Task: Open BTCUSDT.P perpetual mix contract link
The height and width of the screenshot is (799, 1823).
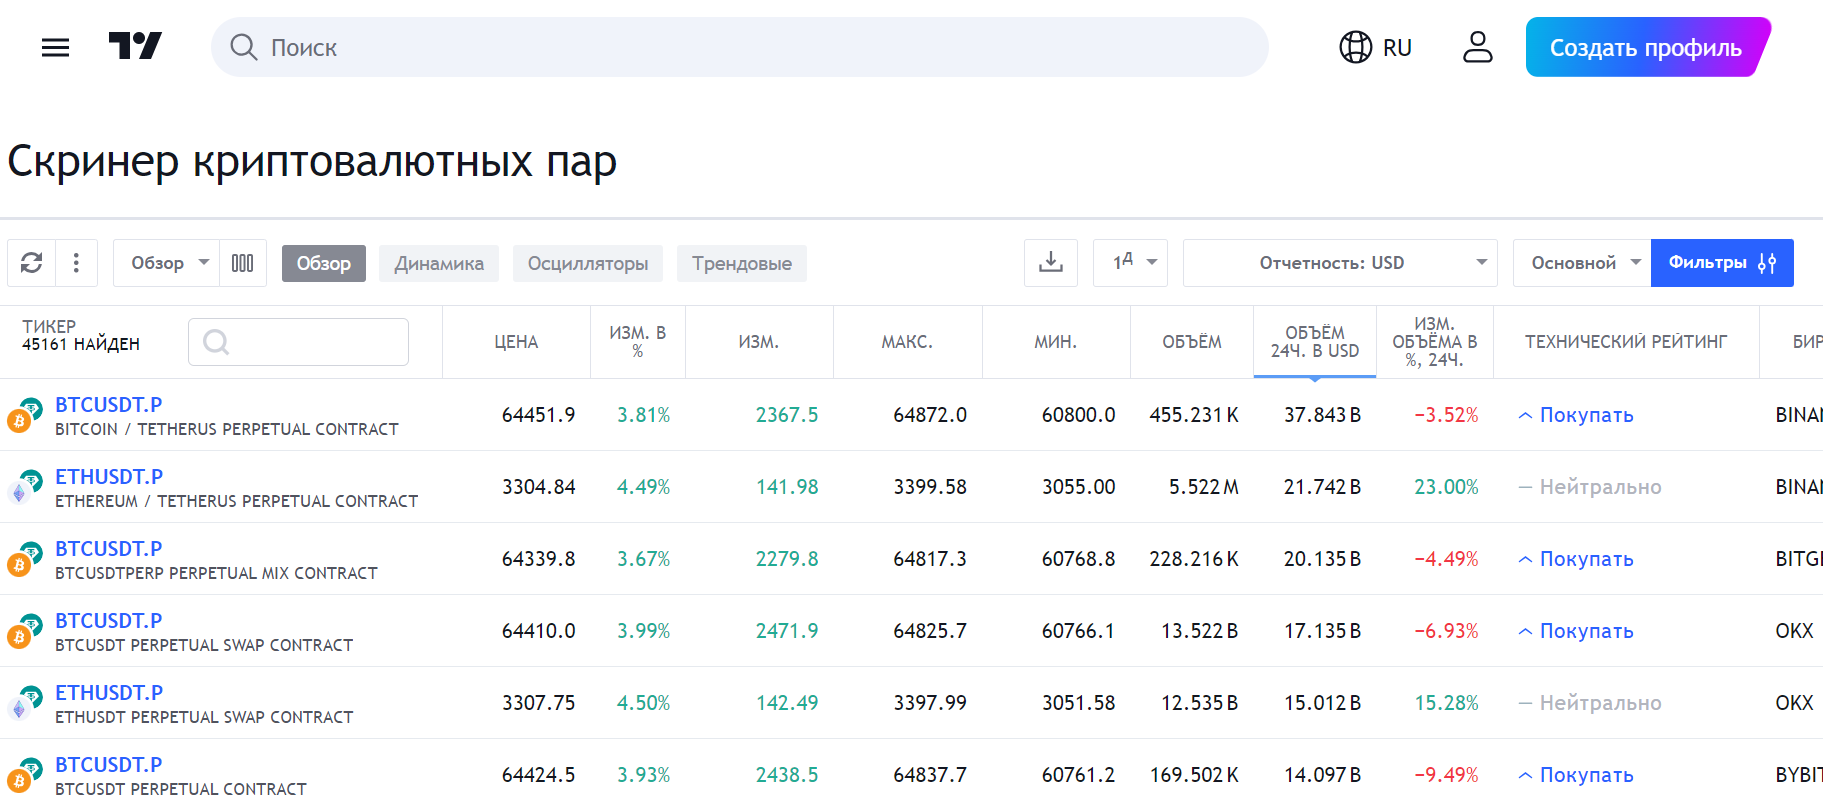Action: point(108,549)
